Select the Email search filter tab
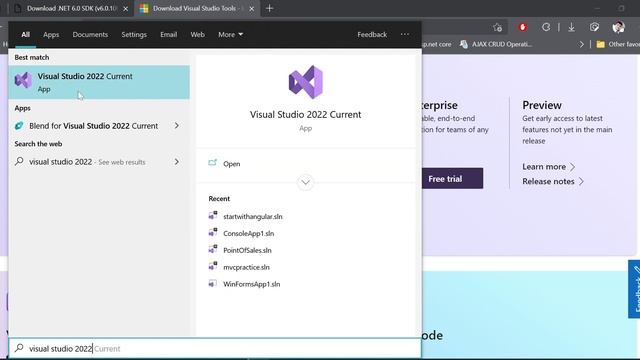This screenshot has height=360, width=640. coord(169,35)
